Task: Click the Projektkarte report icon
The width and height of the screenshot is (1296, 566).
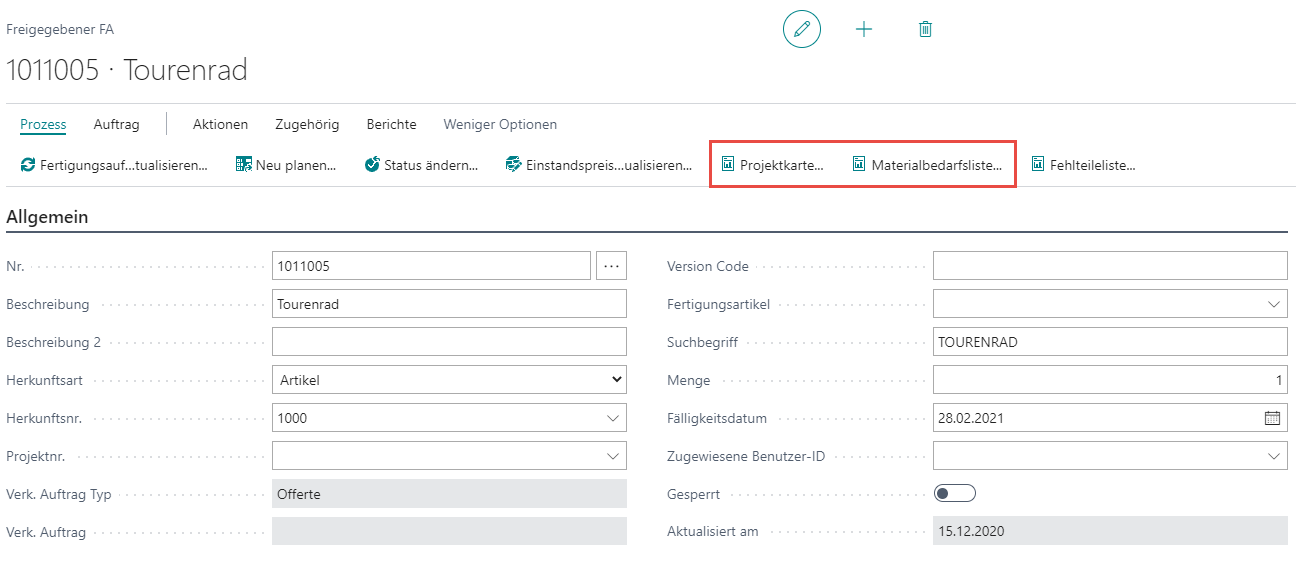Action: [x=728, y=165]
